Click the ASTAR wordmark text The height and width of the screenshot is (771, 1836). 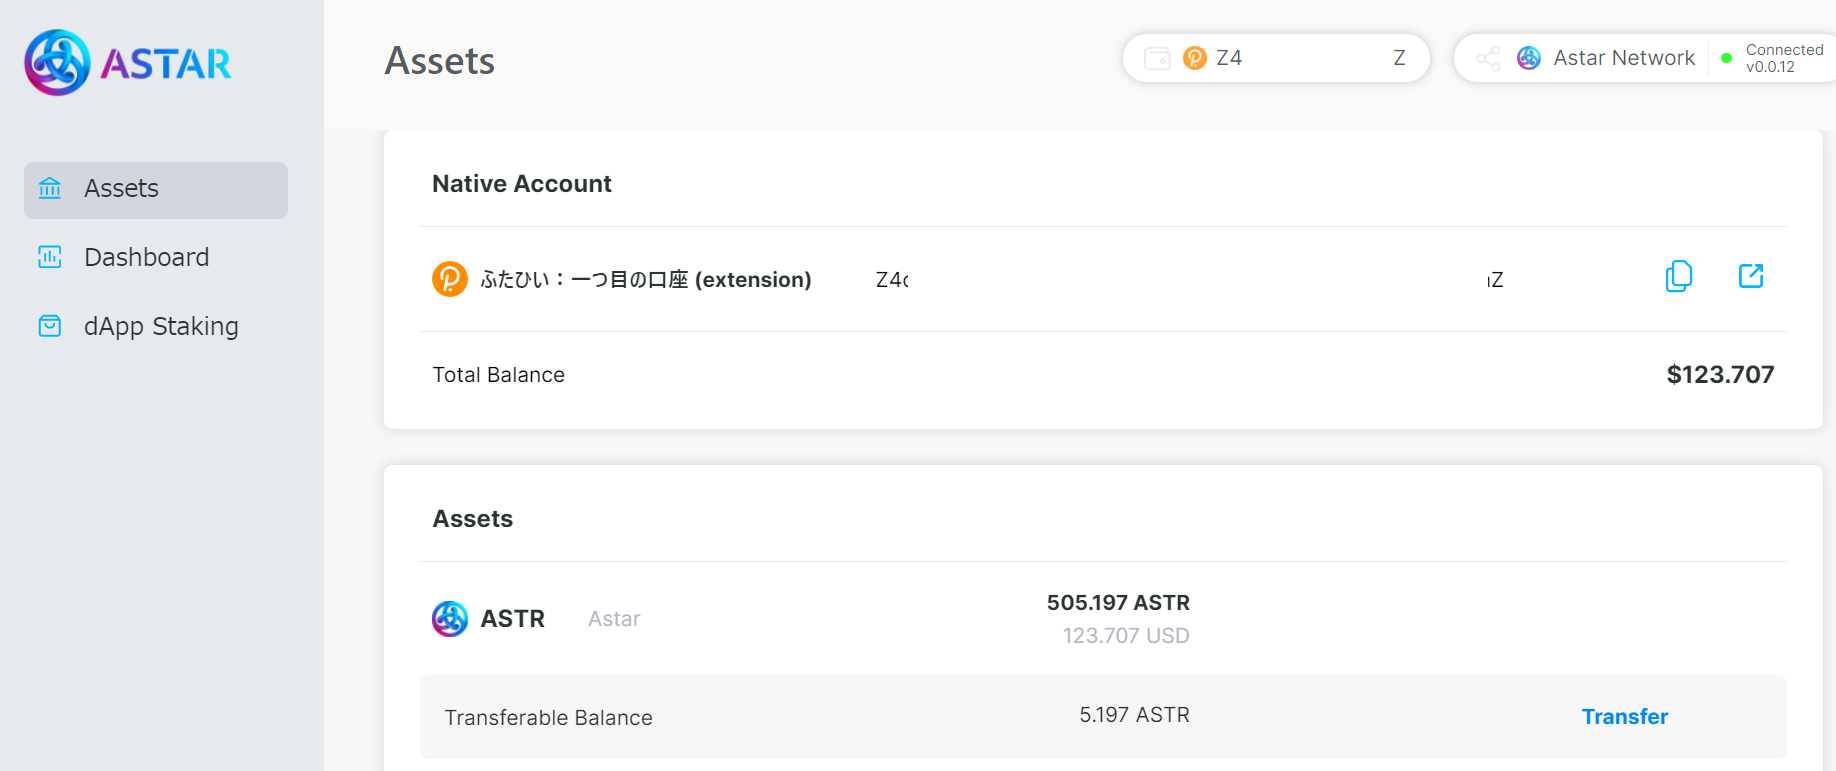tap(166, 64)
